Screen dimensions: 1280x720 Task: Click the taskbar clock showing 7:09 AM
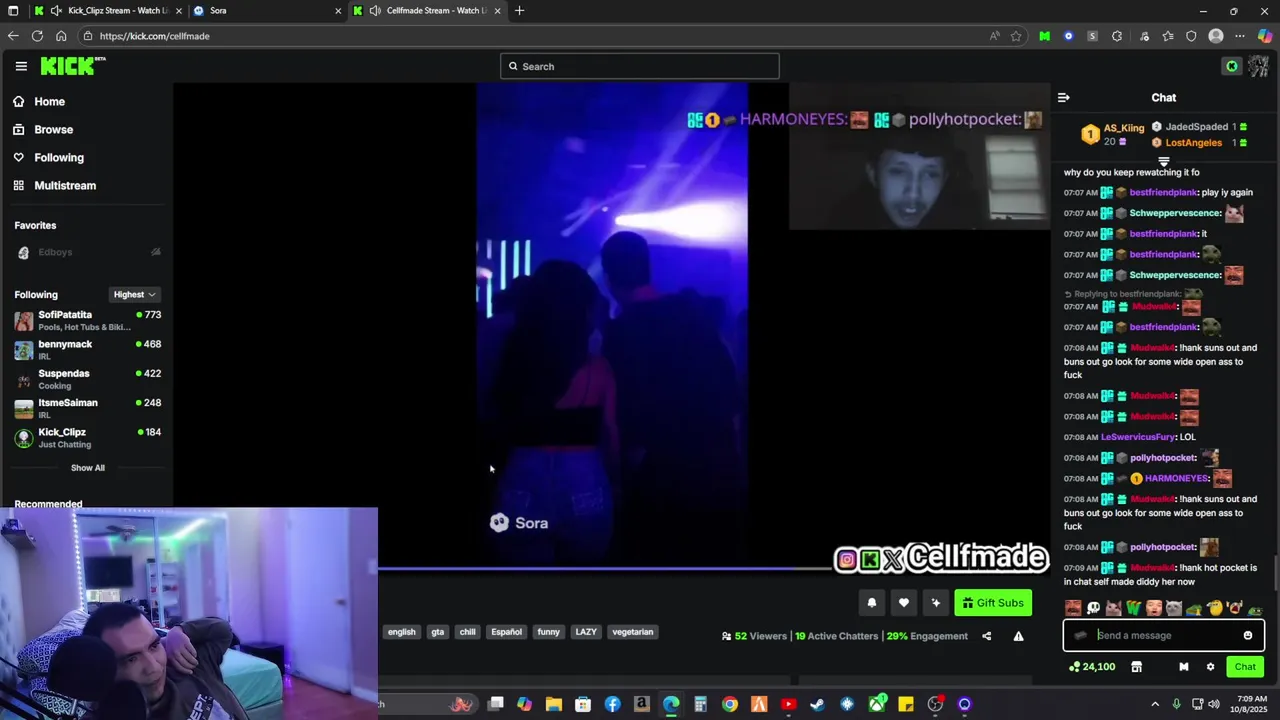pos(1251,704)
